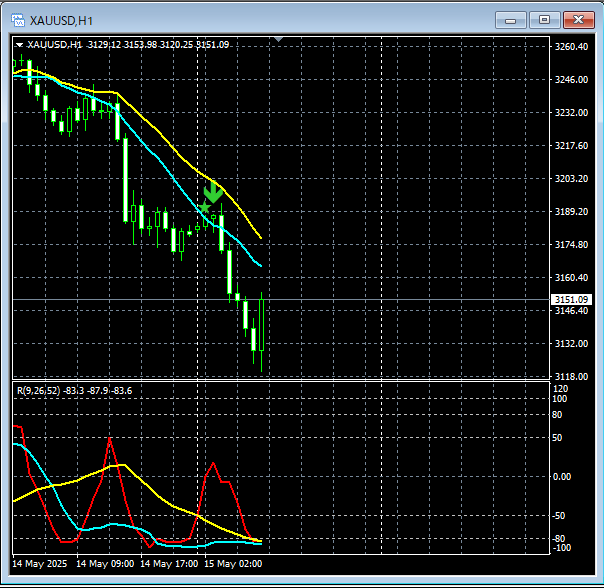
Task: Click the XAUUSD,H1 window title text
Action: pos(61,21)
